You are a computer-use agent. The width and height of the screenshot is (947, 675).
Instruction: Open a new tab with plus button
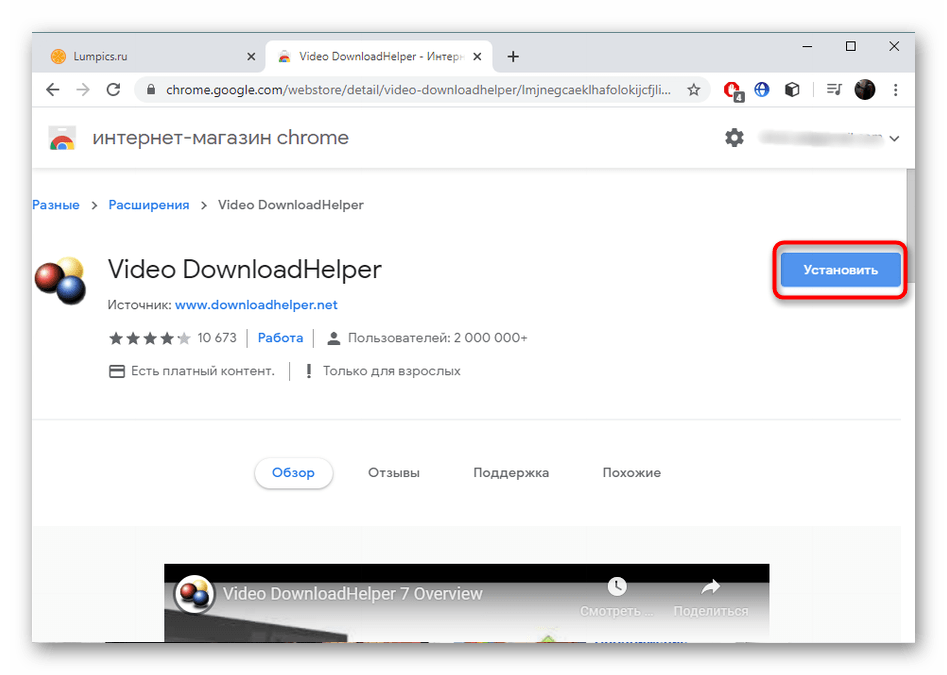tap(513, 57)
